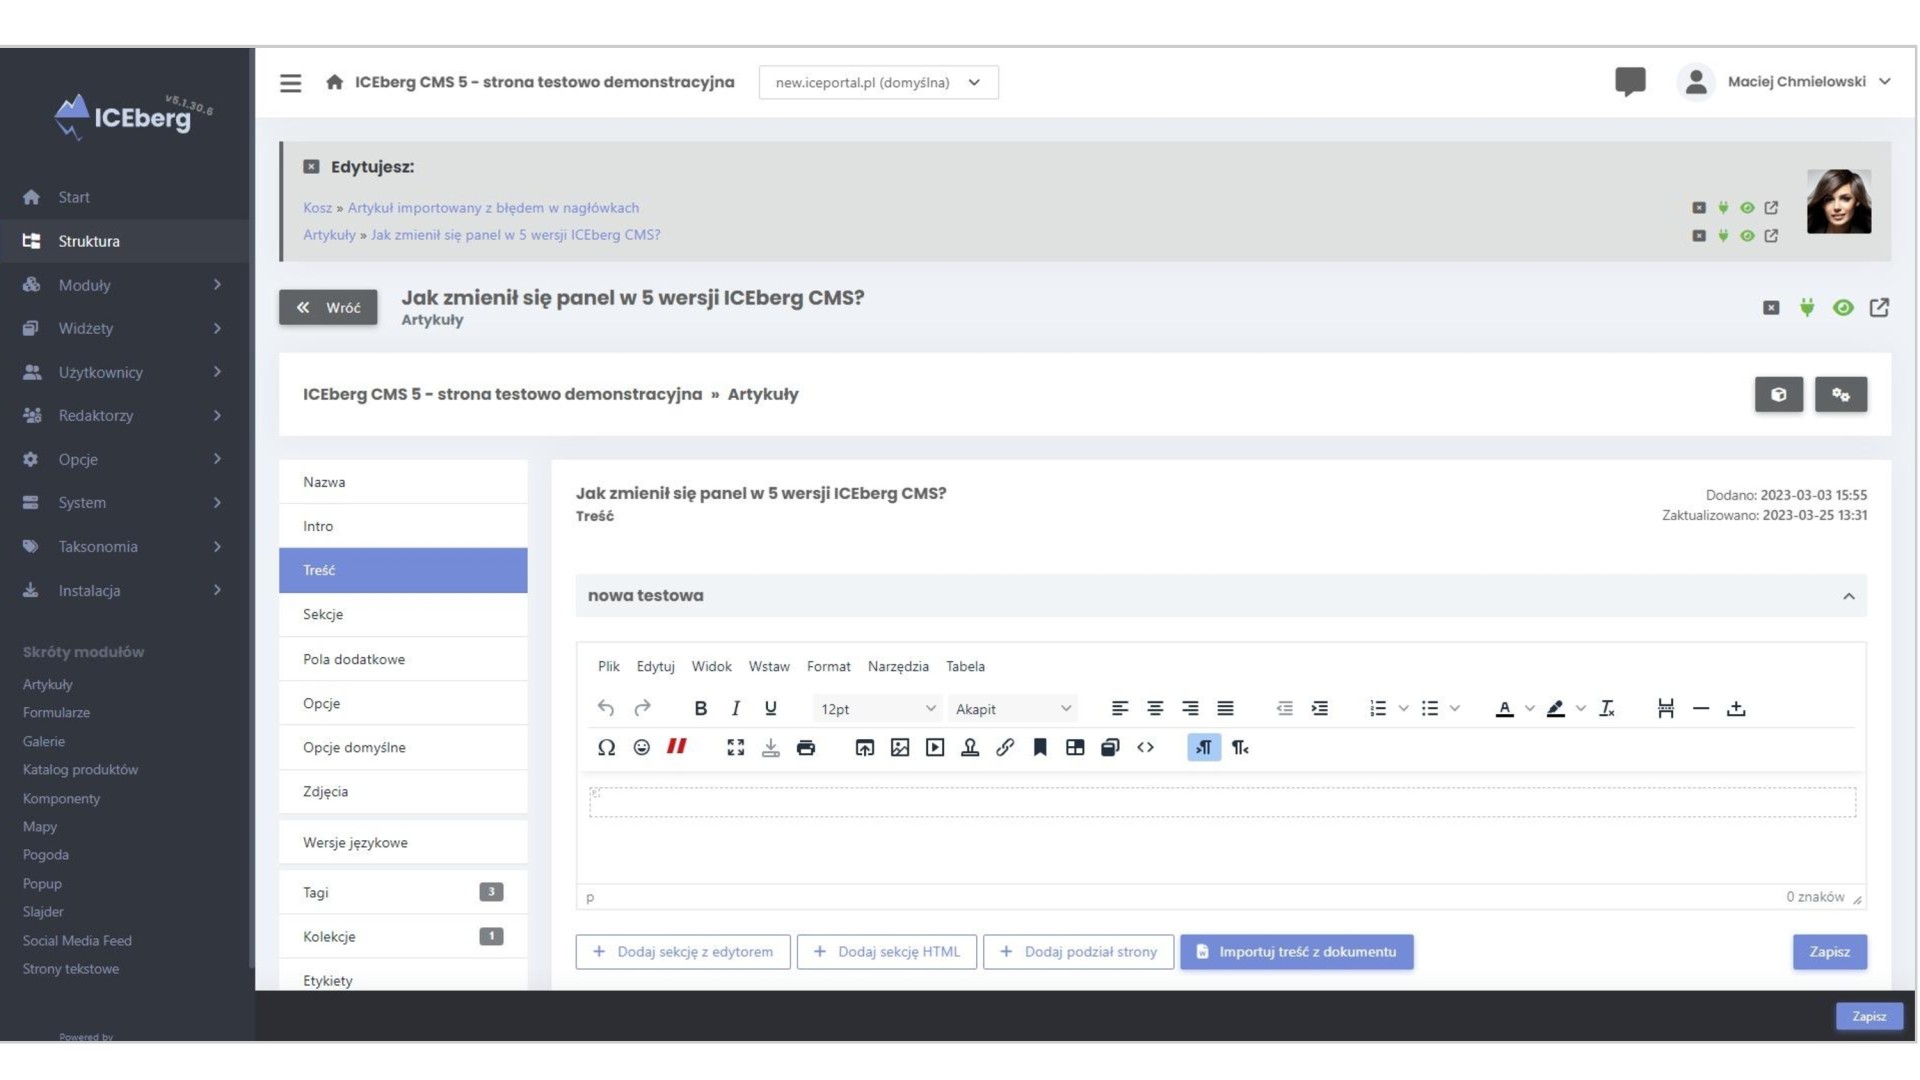Open the Akapit block format dropdown
The image size is (1920, 1080).
(1012, 709)
